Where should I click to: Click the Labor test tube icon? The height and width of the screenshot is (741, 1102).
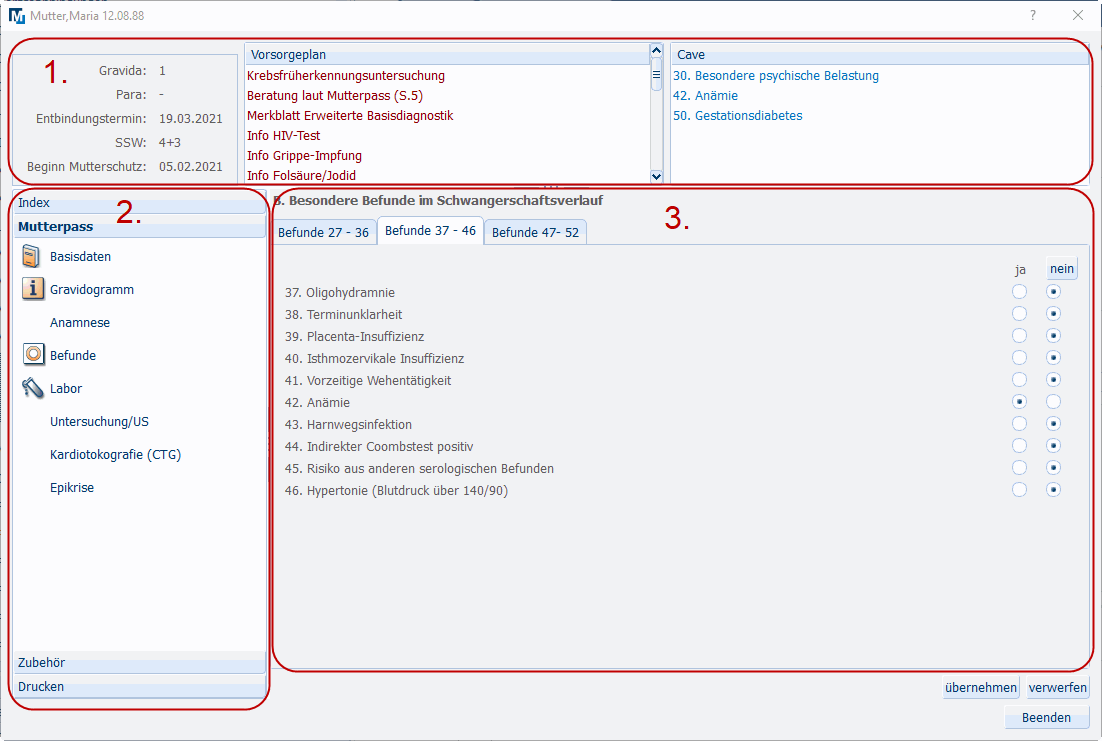pyautogui.click(x=32, y=387)
